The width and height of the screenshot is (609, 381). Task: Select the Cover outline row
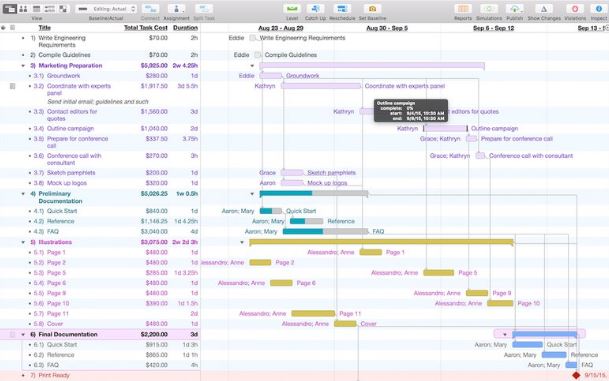click(100, 324)
